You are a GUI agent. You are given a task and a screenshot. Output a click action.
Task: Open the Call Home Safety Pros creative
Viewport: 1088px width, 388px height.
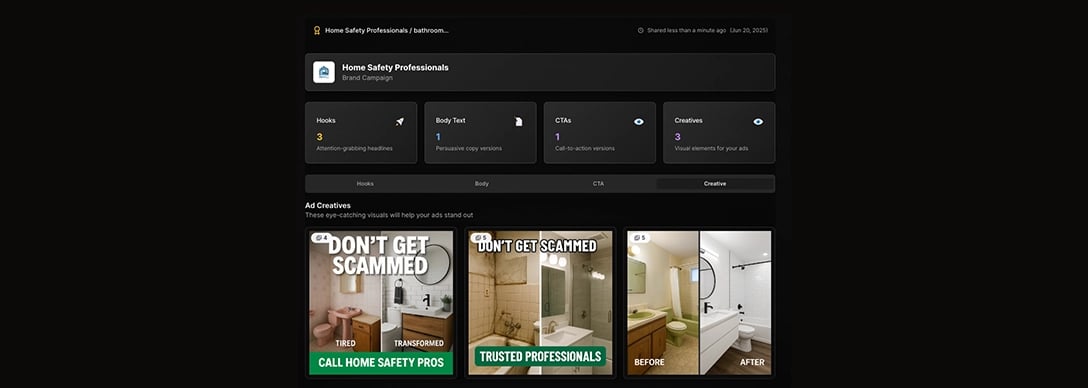click(x=381, y=303)
